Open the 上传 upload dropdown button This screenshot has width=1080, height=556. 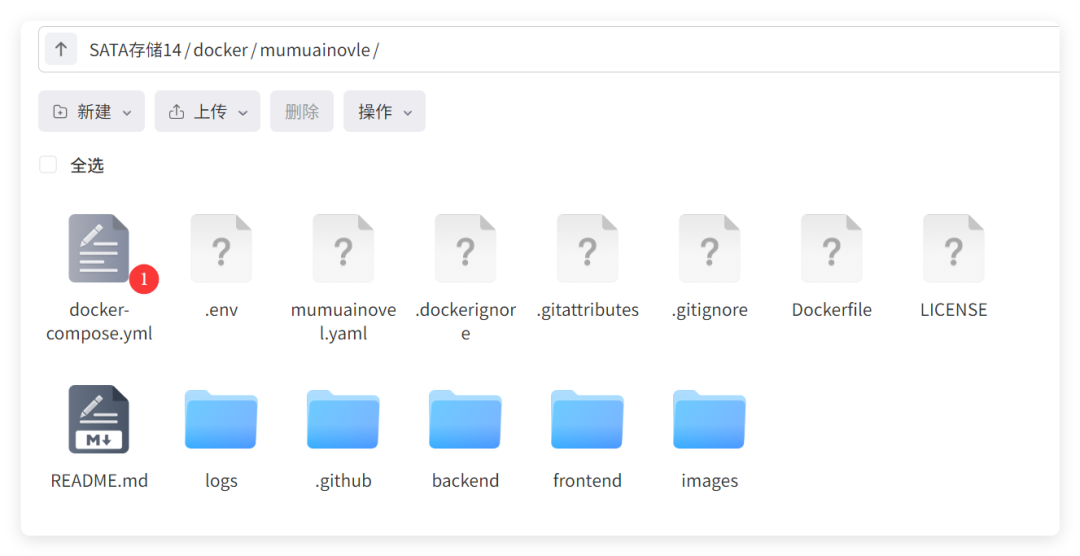(x=207, y=111)
